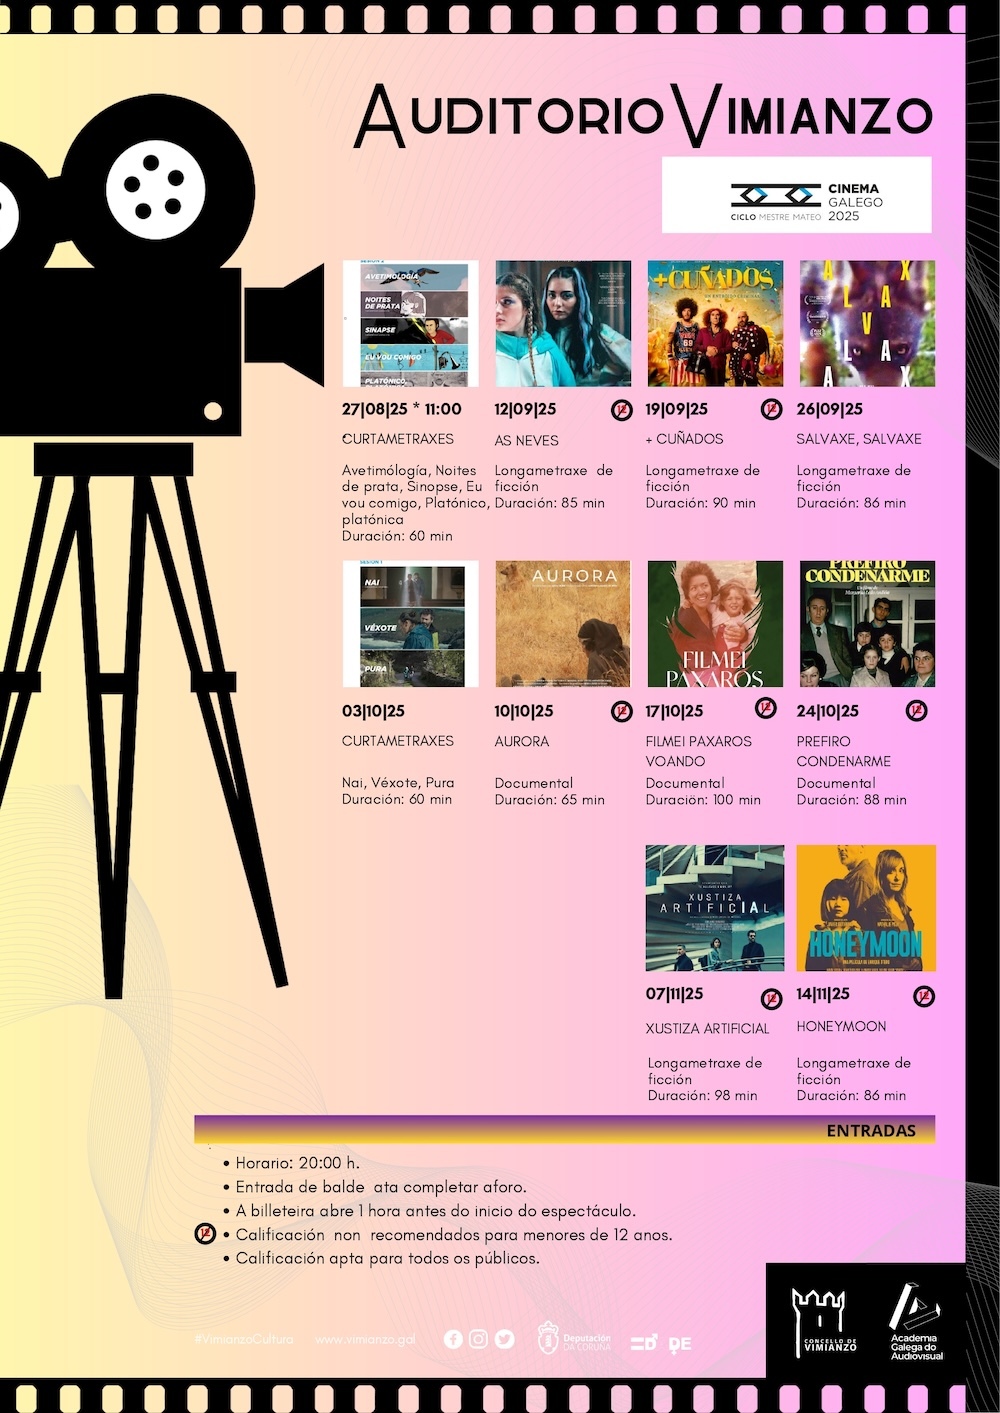The height and width of the screenshot is (1413, 1000).
Task: Select the date 19|09|25
Action: point(676,409)
